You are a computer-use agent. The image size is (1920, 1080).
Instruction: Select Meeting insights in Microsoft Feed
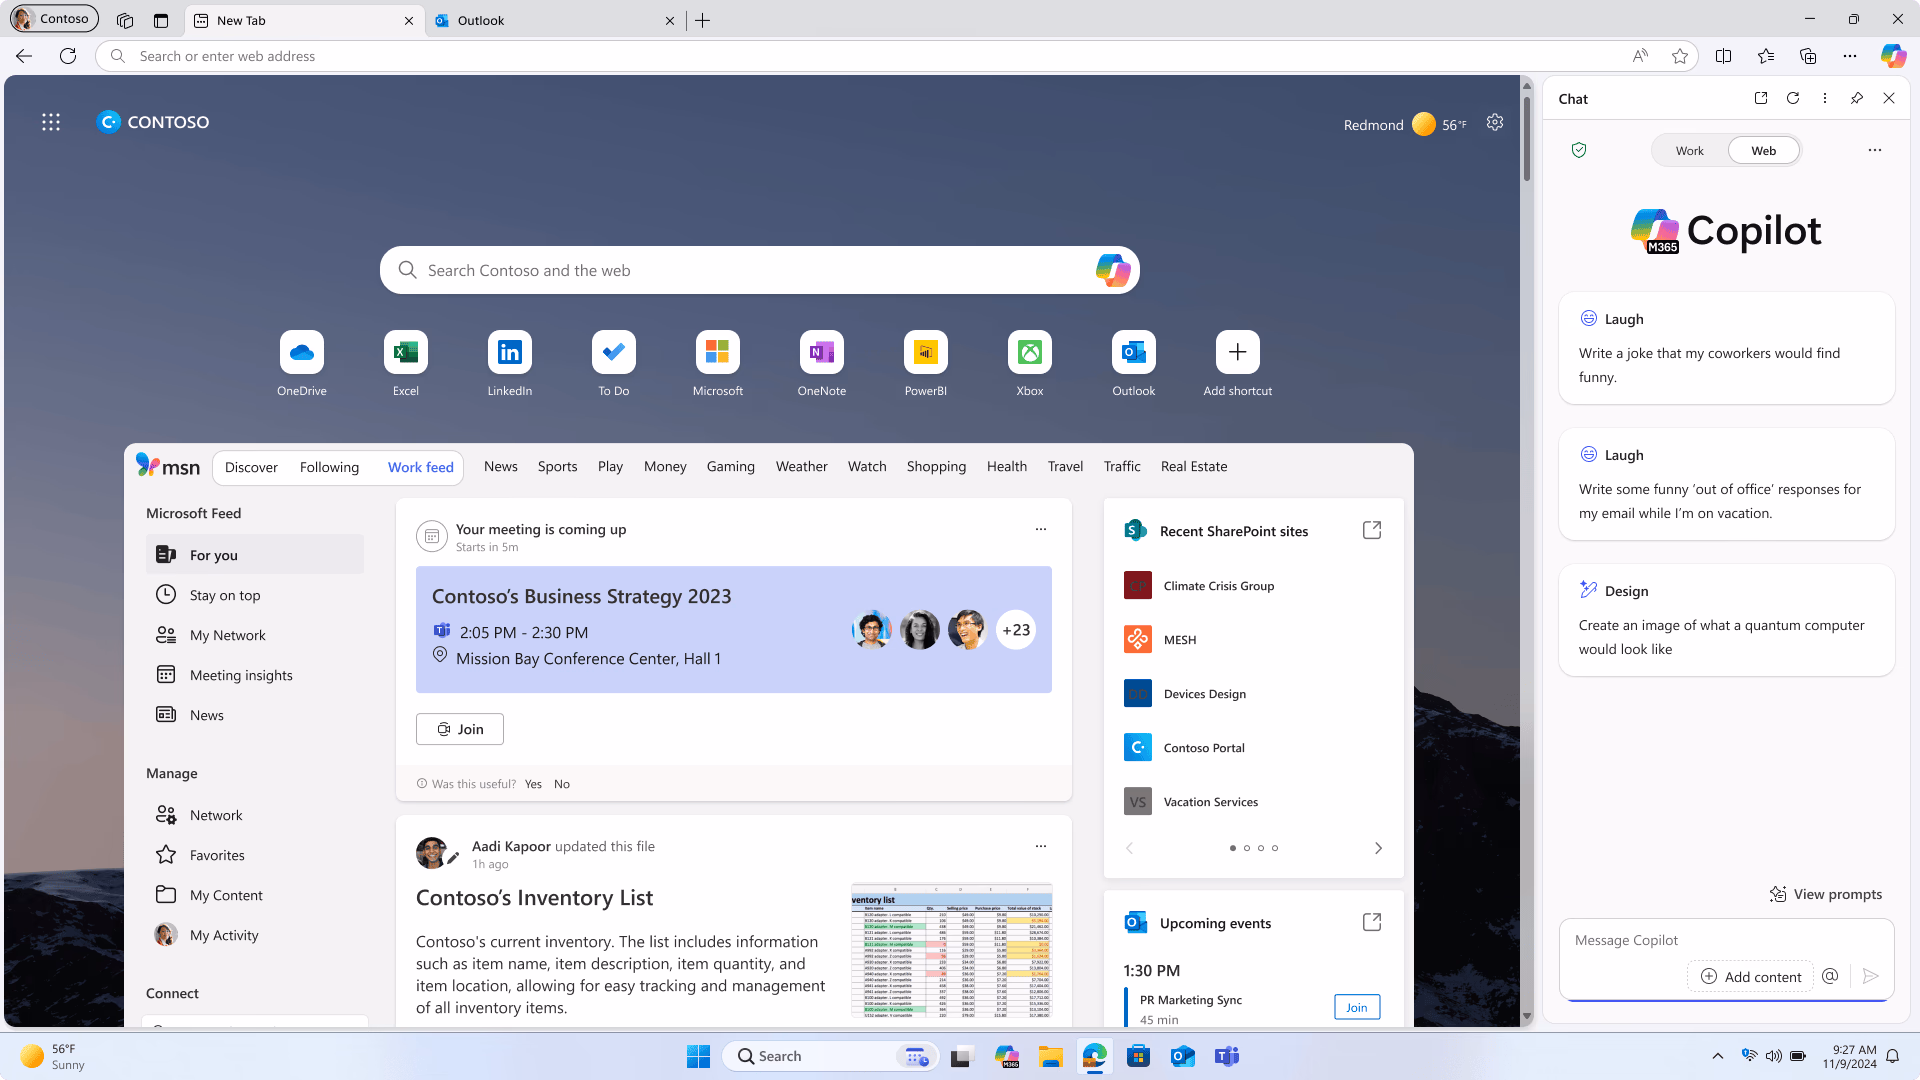pyautogui.click(x=255, y=675)
